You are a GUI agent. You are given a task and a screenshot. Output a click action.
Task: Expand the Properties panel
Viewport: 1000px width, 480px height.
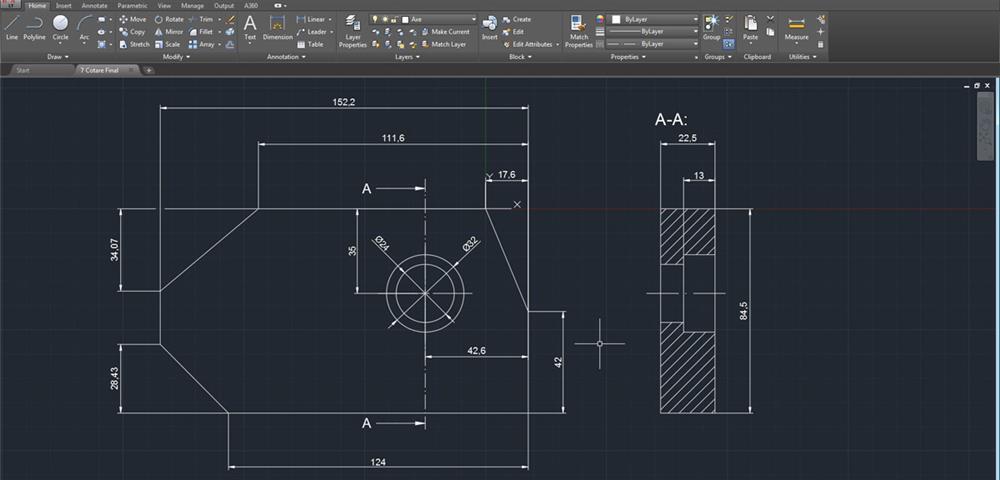point(628,57)
